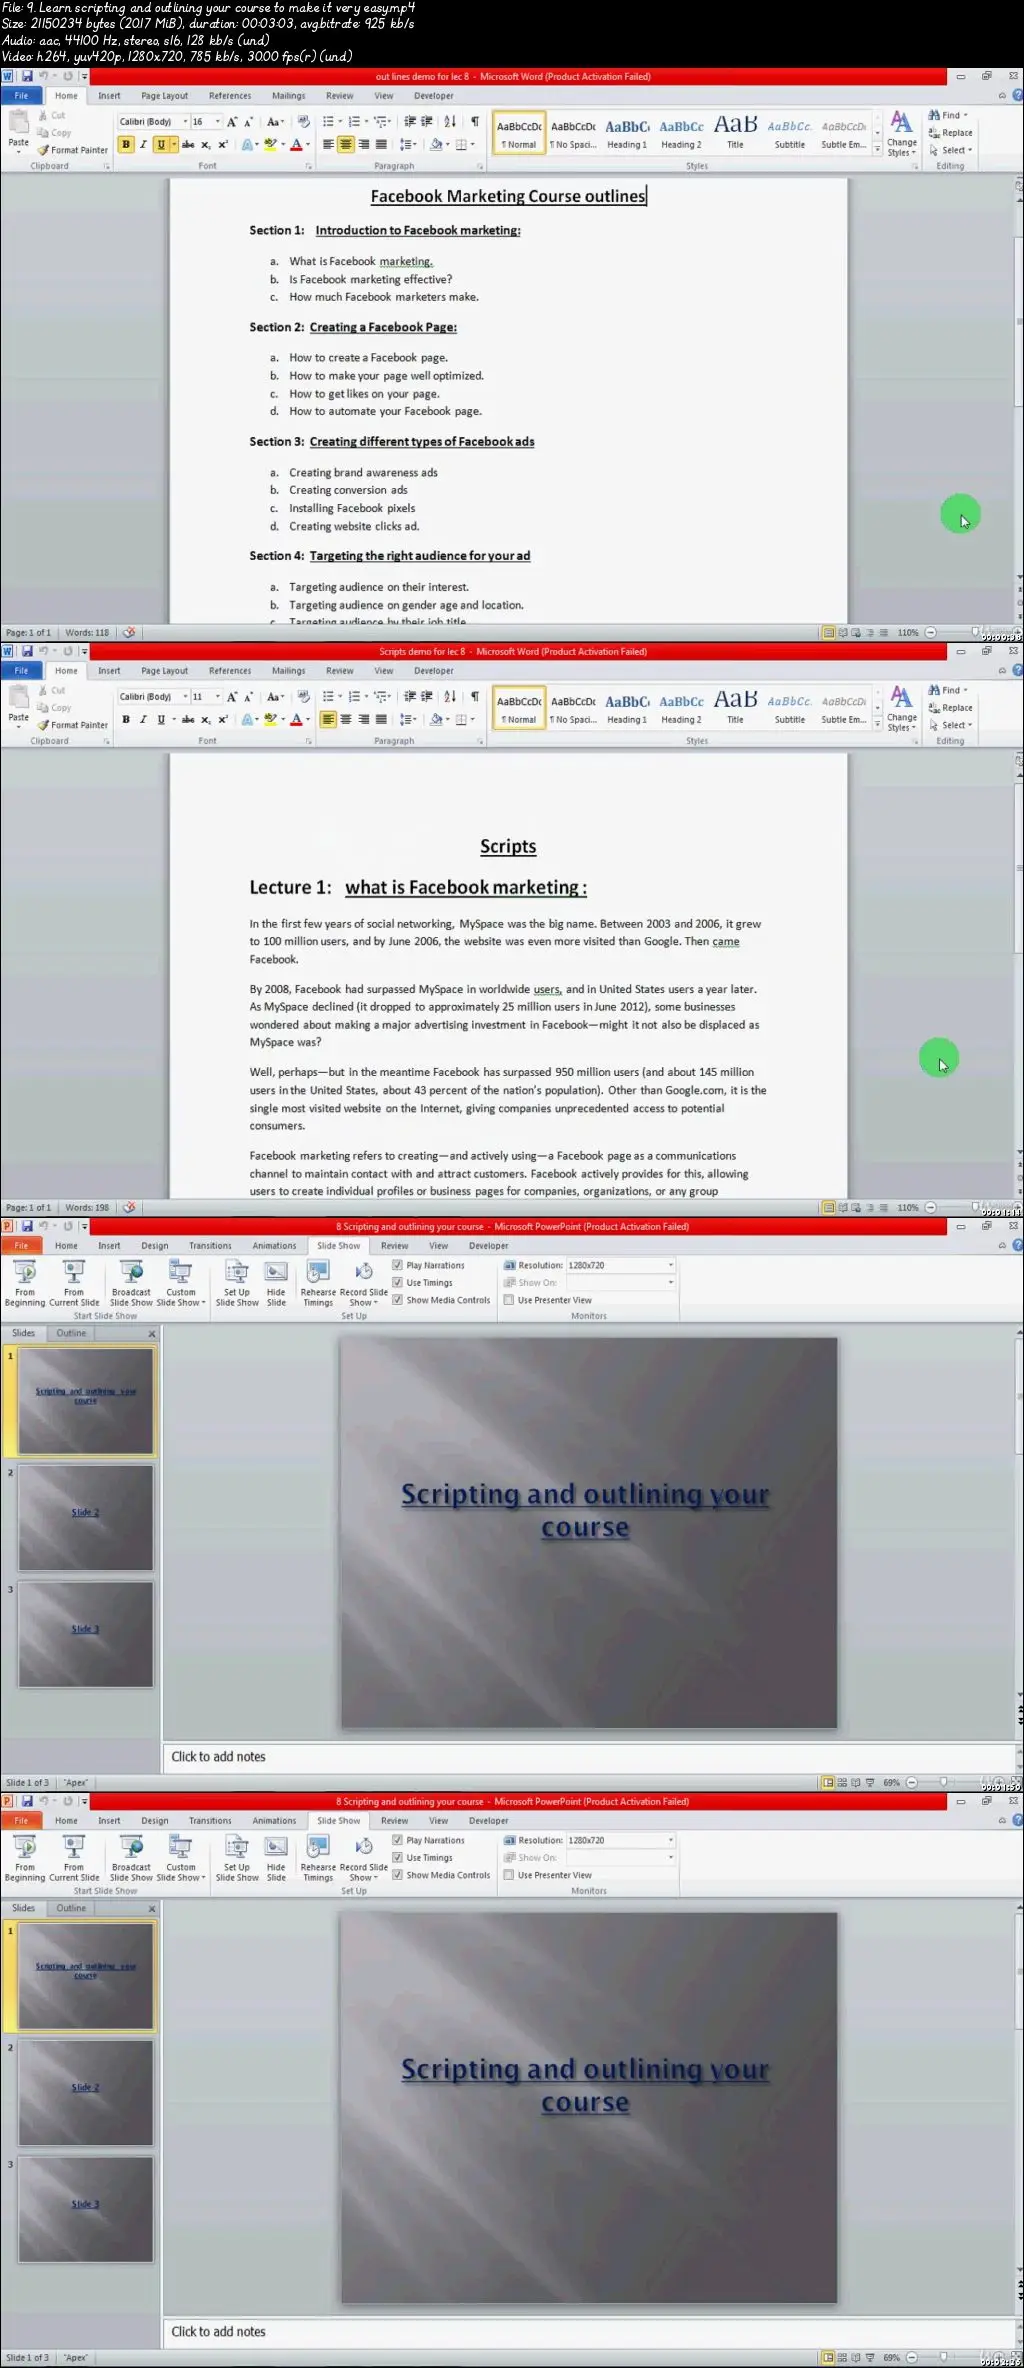The image size is (1024, 2368).
Task: Uncheck Use Timings in the lower PowerPoint window
Action: coord(397,1857)
